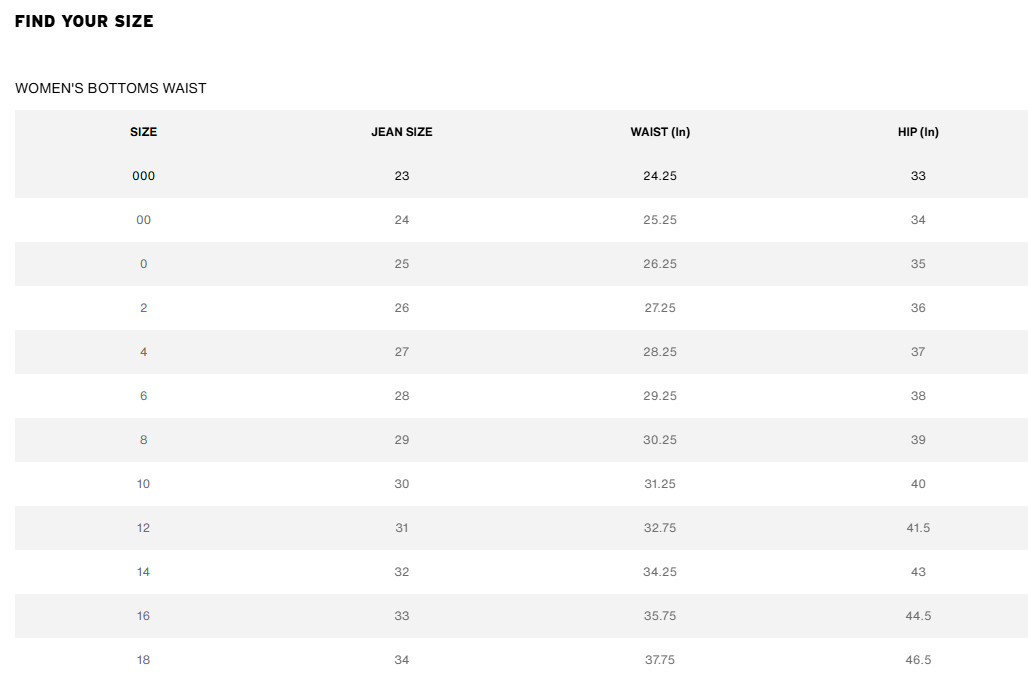Viewport: 1028px width, 696px height.
Task: Pick size 10 in the SIZE column
Action: point(143,484)
